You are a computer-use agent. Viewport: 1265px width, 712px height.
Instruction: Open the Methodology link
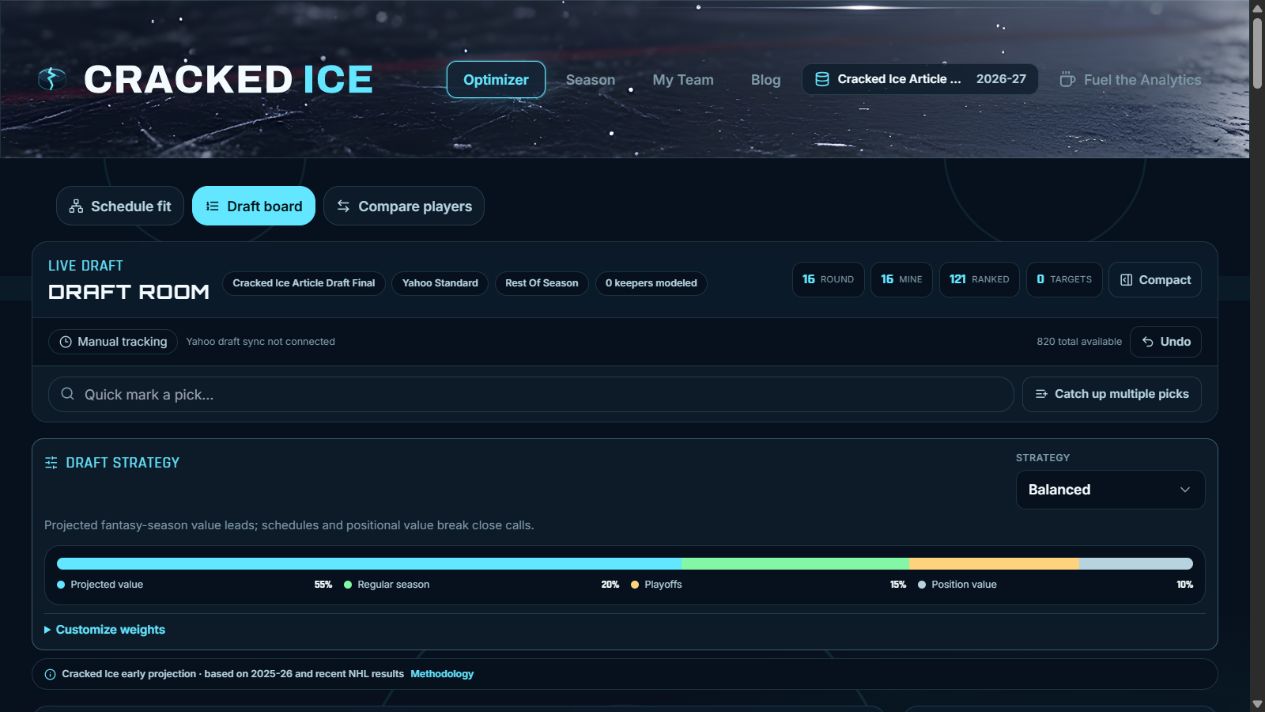[x=442, y=674]
